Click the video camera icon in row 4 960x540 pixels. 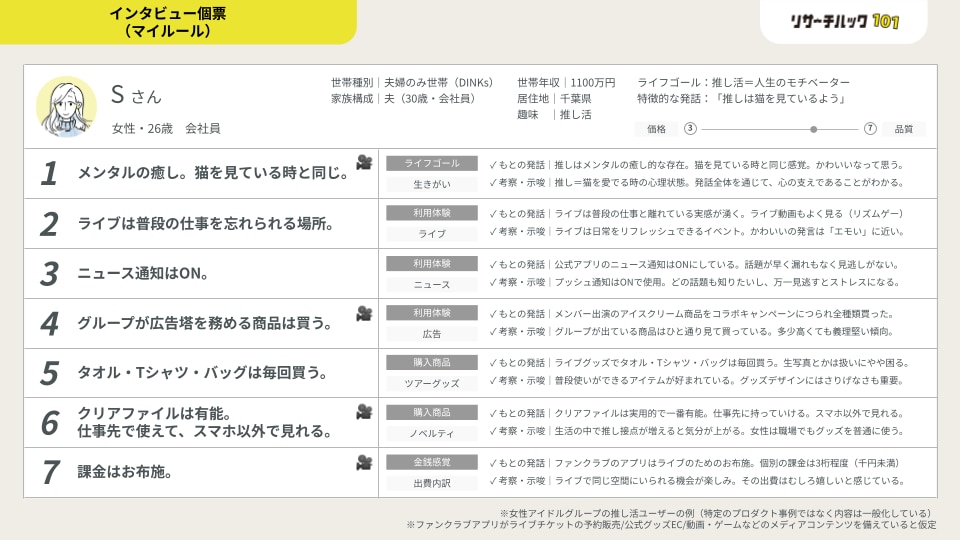pos(364,313)
